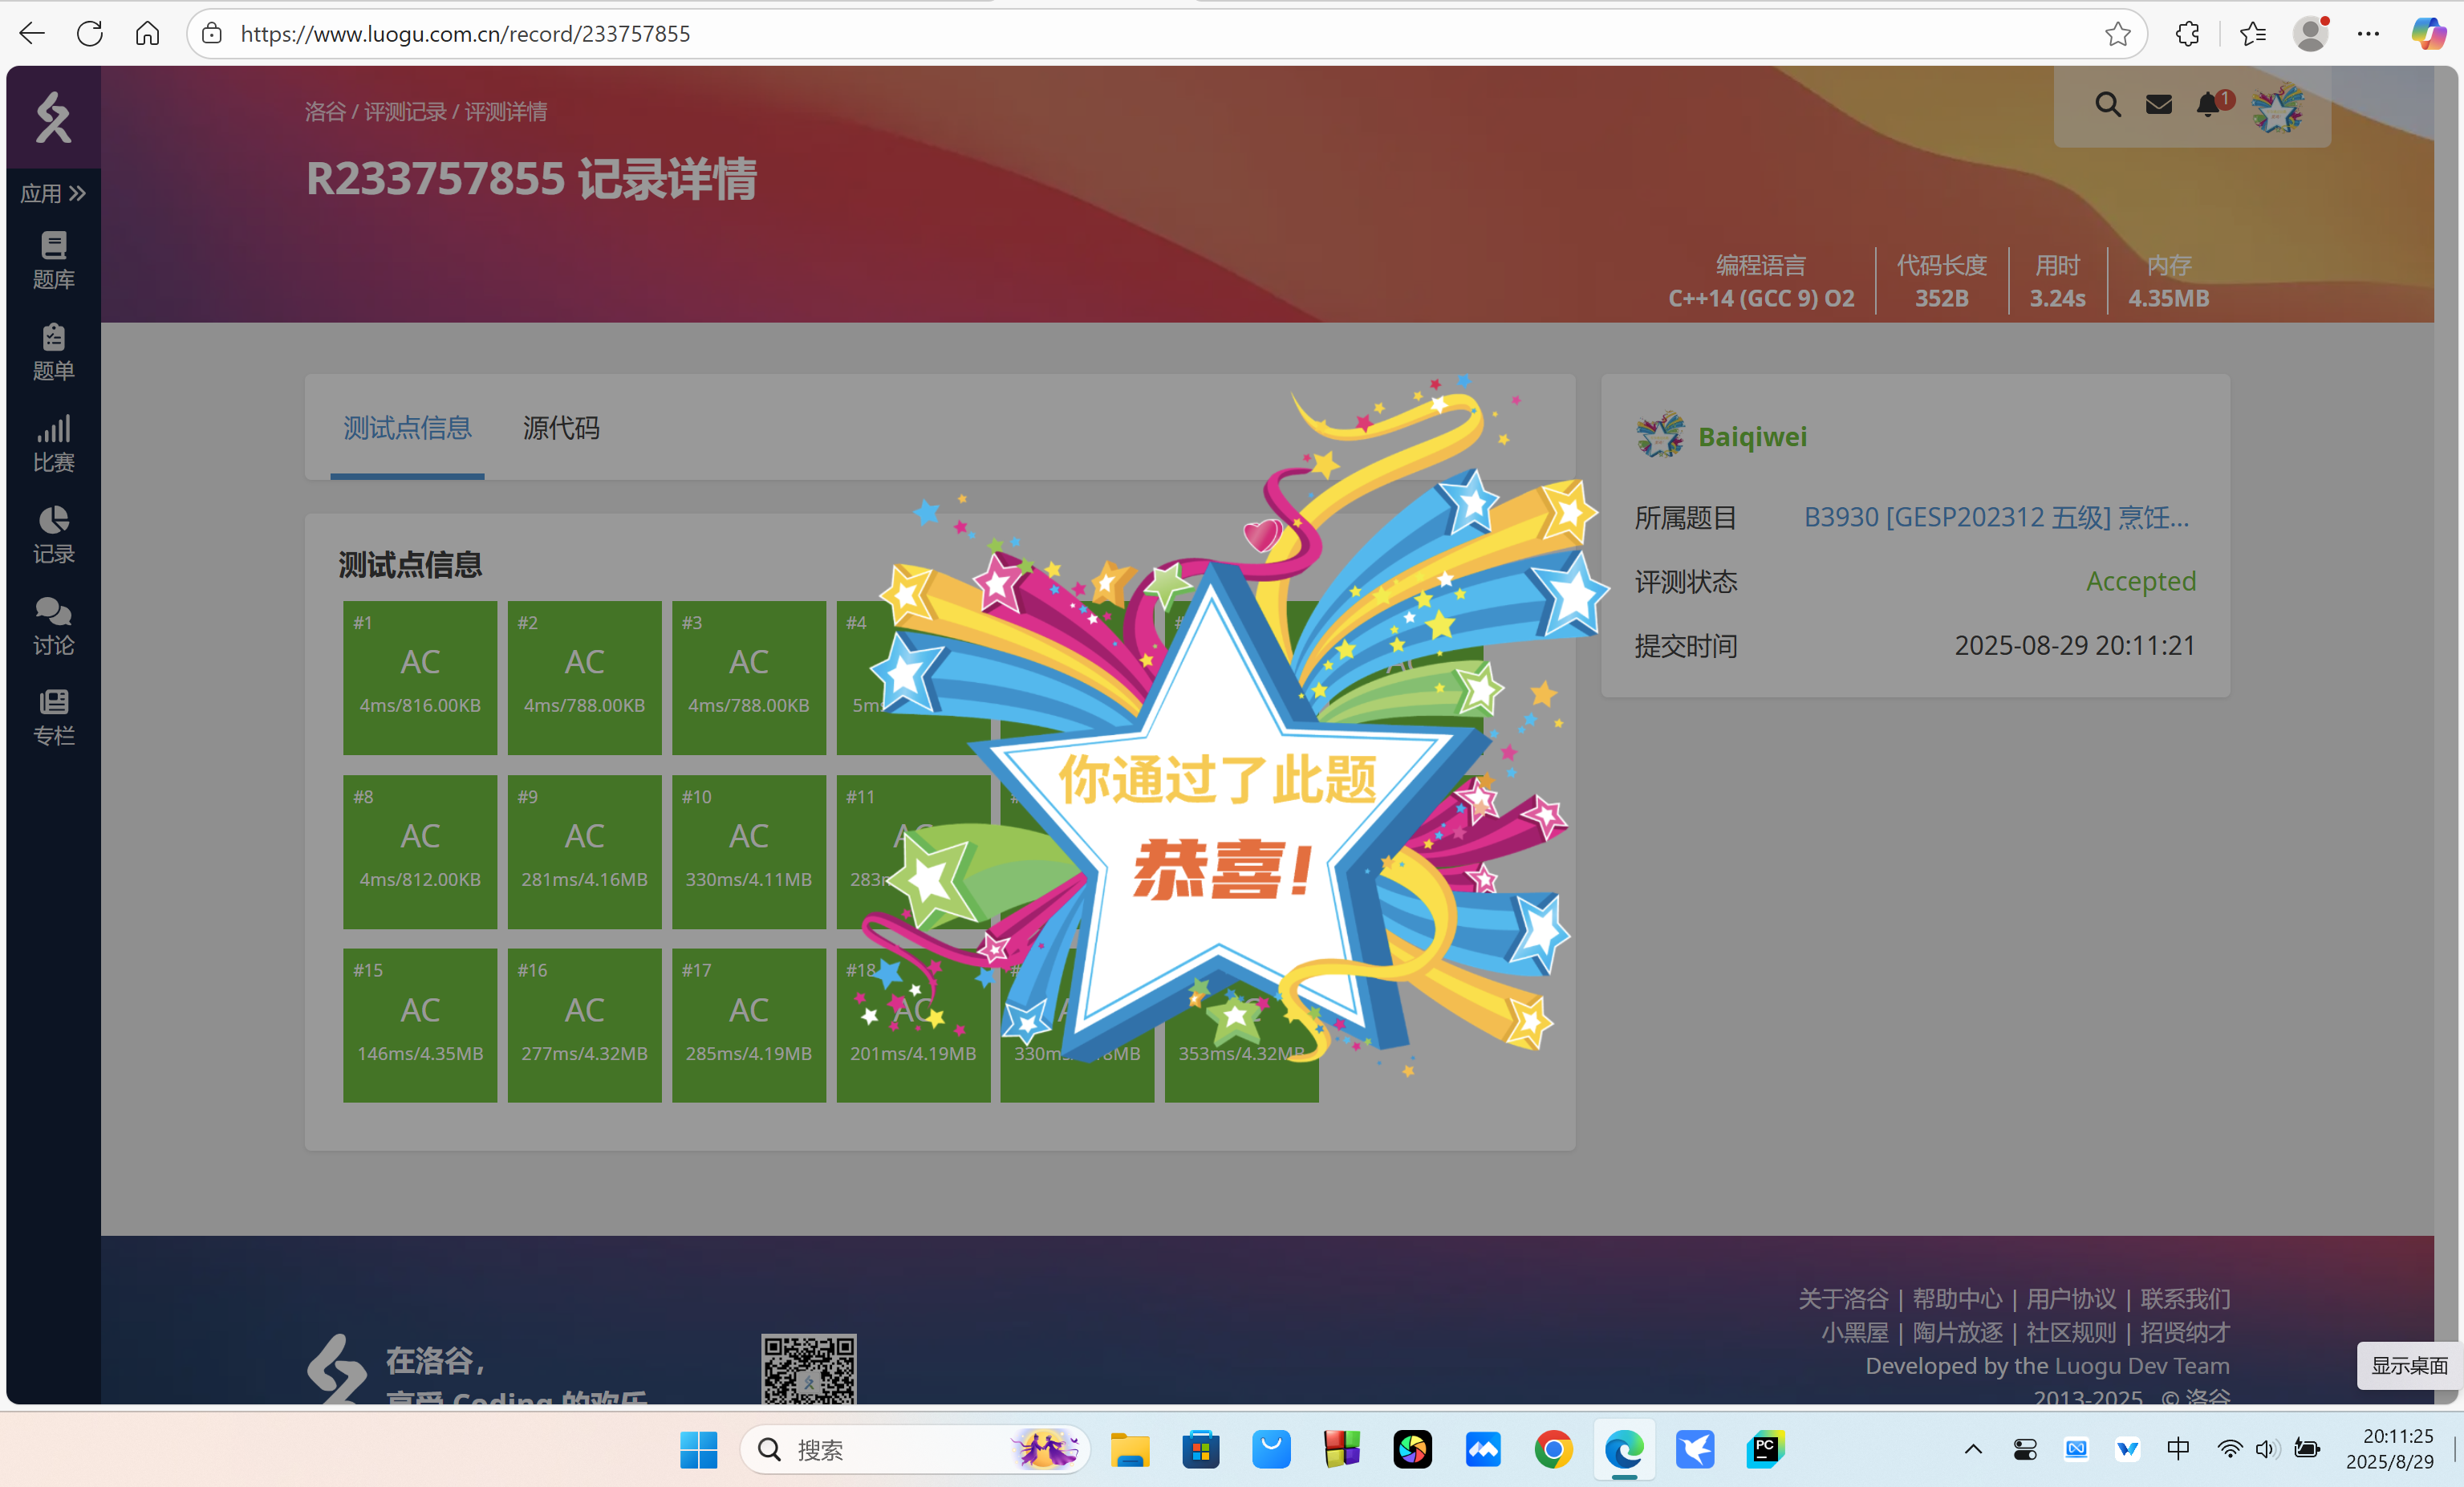Open File Explorer from taskbar

click(1130, 1449)
